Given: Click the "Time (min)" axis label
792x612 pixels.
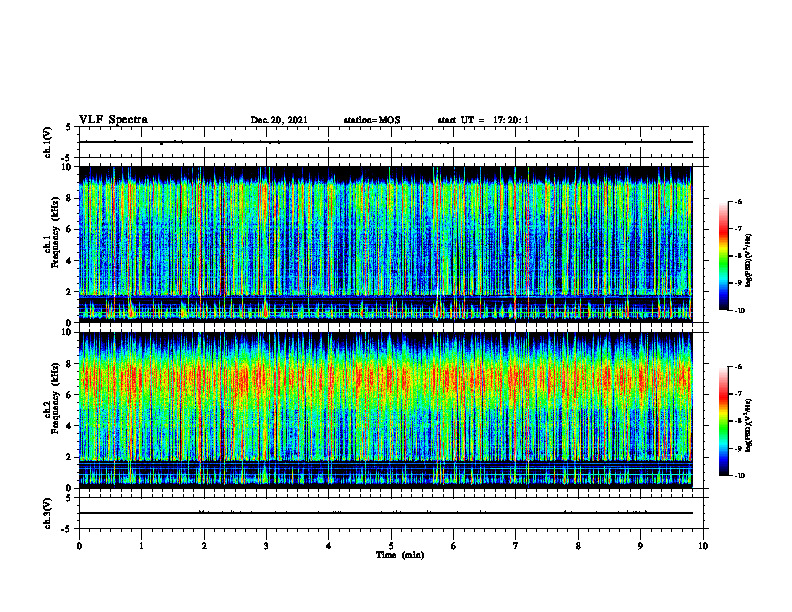Looking at the screenshot, I should pos(400,555).
